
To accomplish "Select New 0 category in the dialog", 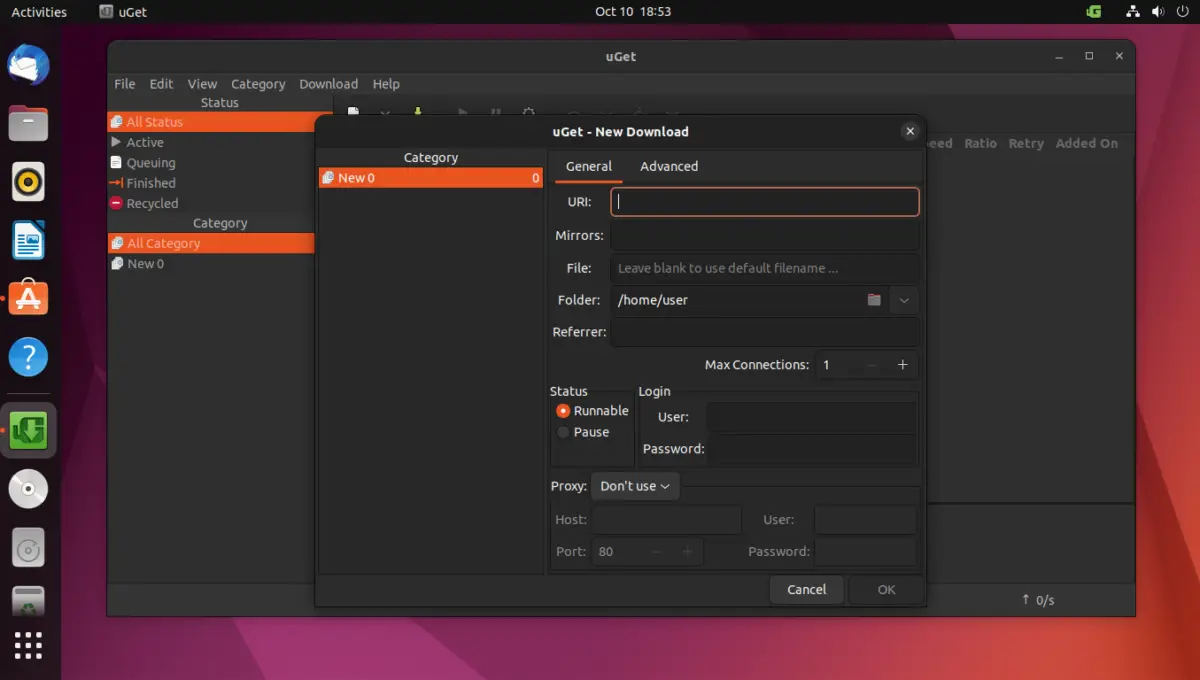I will (x=431, y=178).
